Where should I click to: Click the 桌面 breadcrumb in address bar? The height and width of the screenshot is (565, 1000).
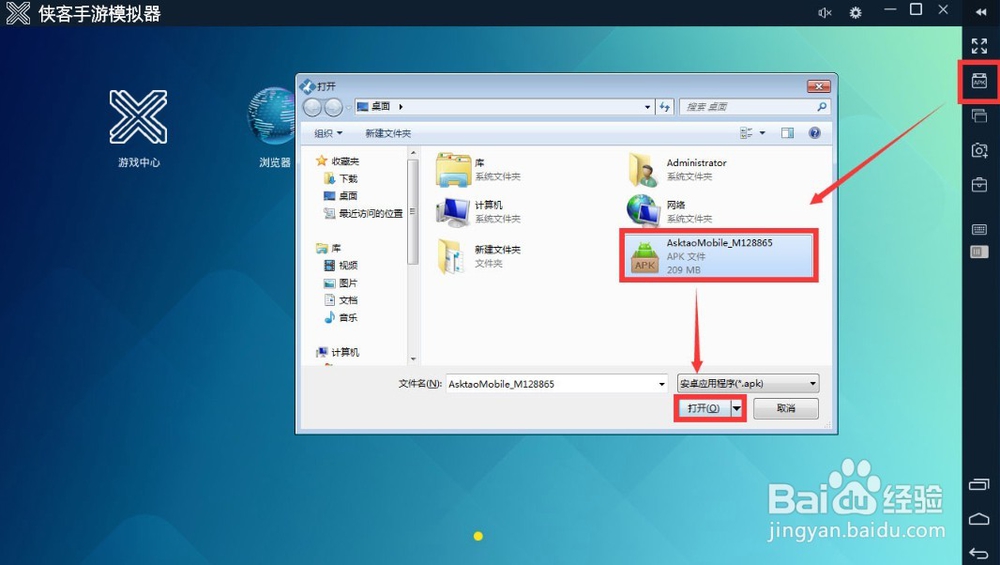(x=381, y=106)
